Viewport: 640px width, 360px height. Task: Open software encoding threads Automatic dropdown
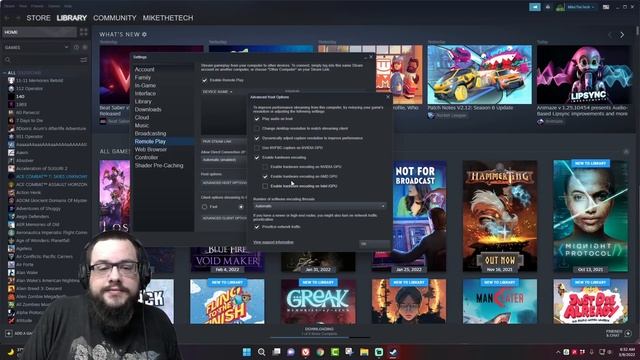point(319,206)
